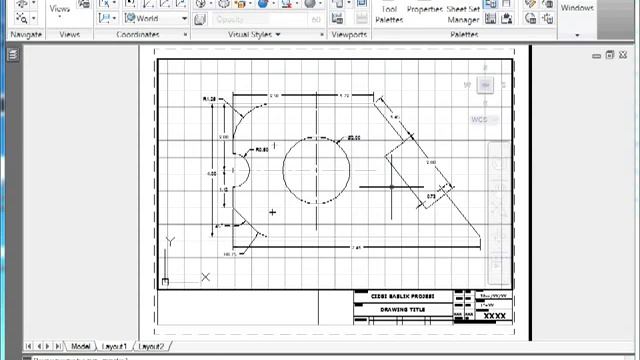Switch to the Model tab
The width and height of the screenshot is (640, 360).
pyautogui.click(x=80, y=346)
